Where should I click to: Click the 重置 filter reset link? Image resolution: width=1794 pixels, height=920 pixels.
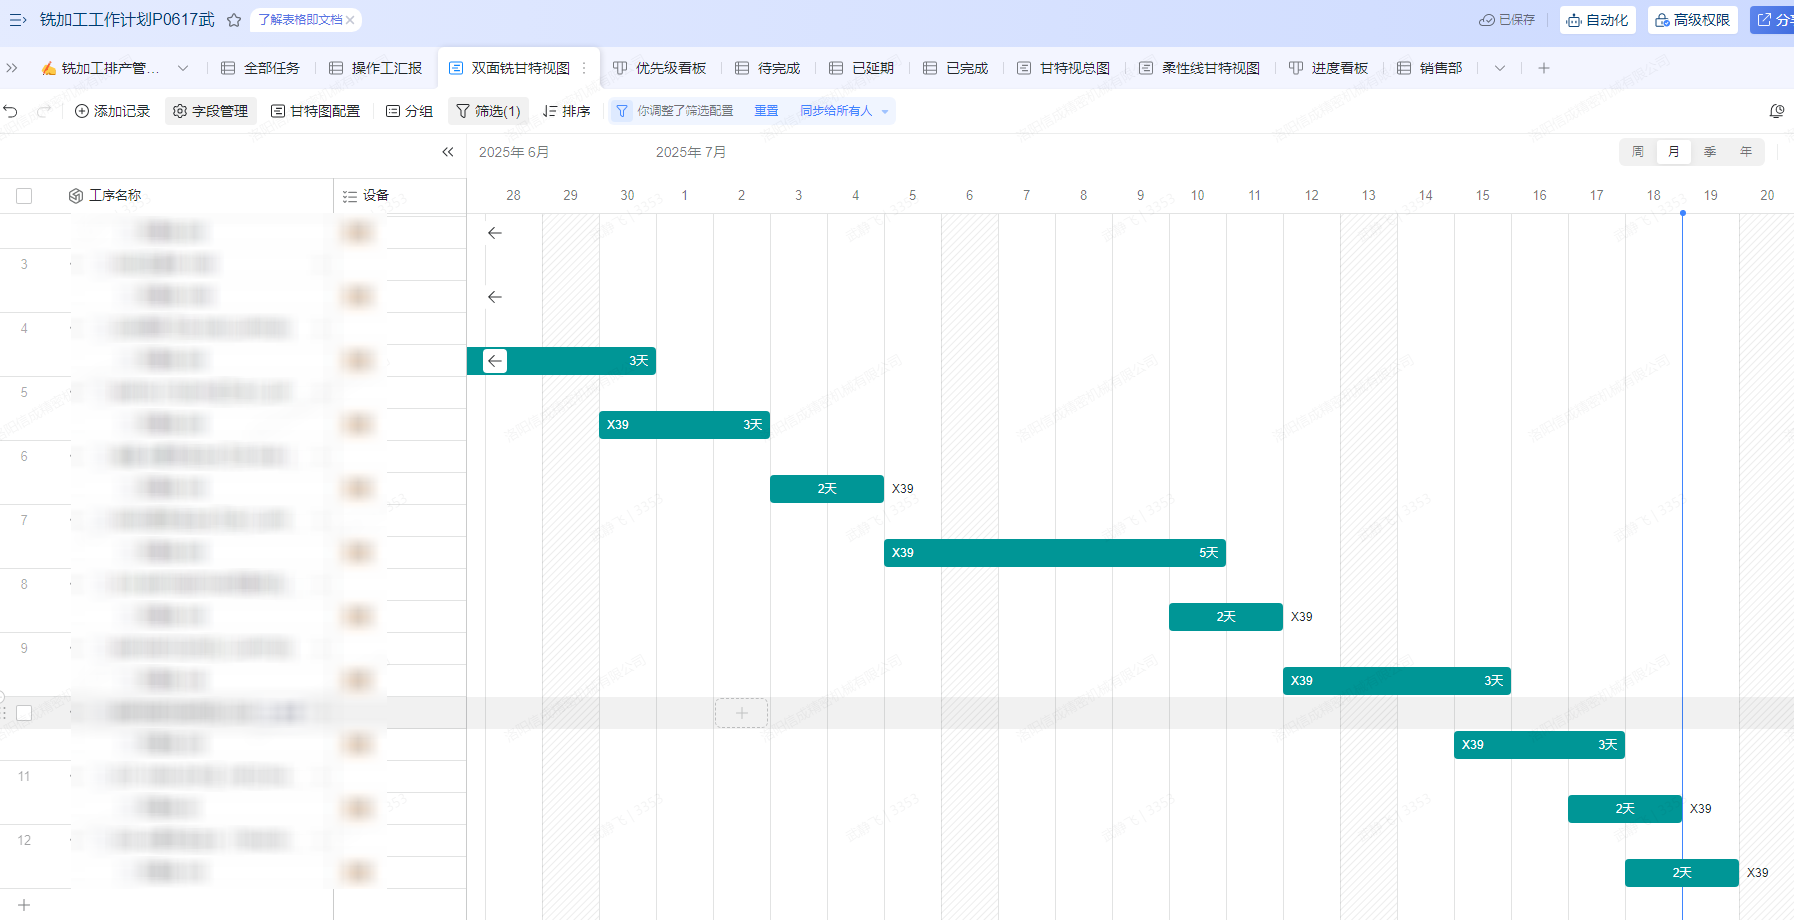coord(766,111)
